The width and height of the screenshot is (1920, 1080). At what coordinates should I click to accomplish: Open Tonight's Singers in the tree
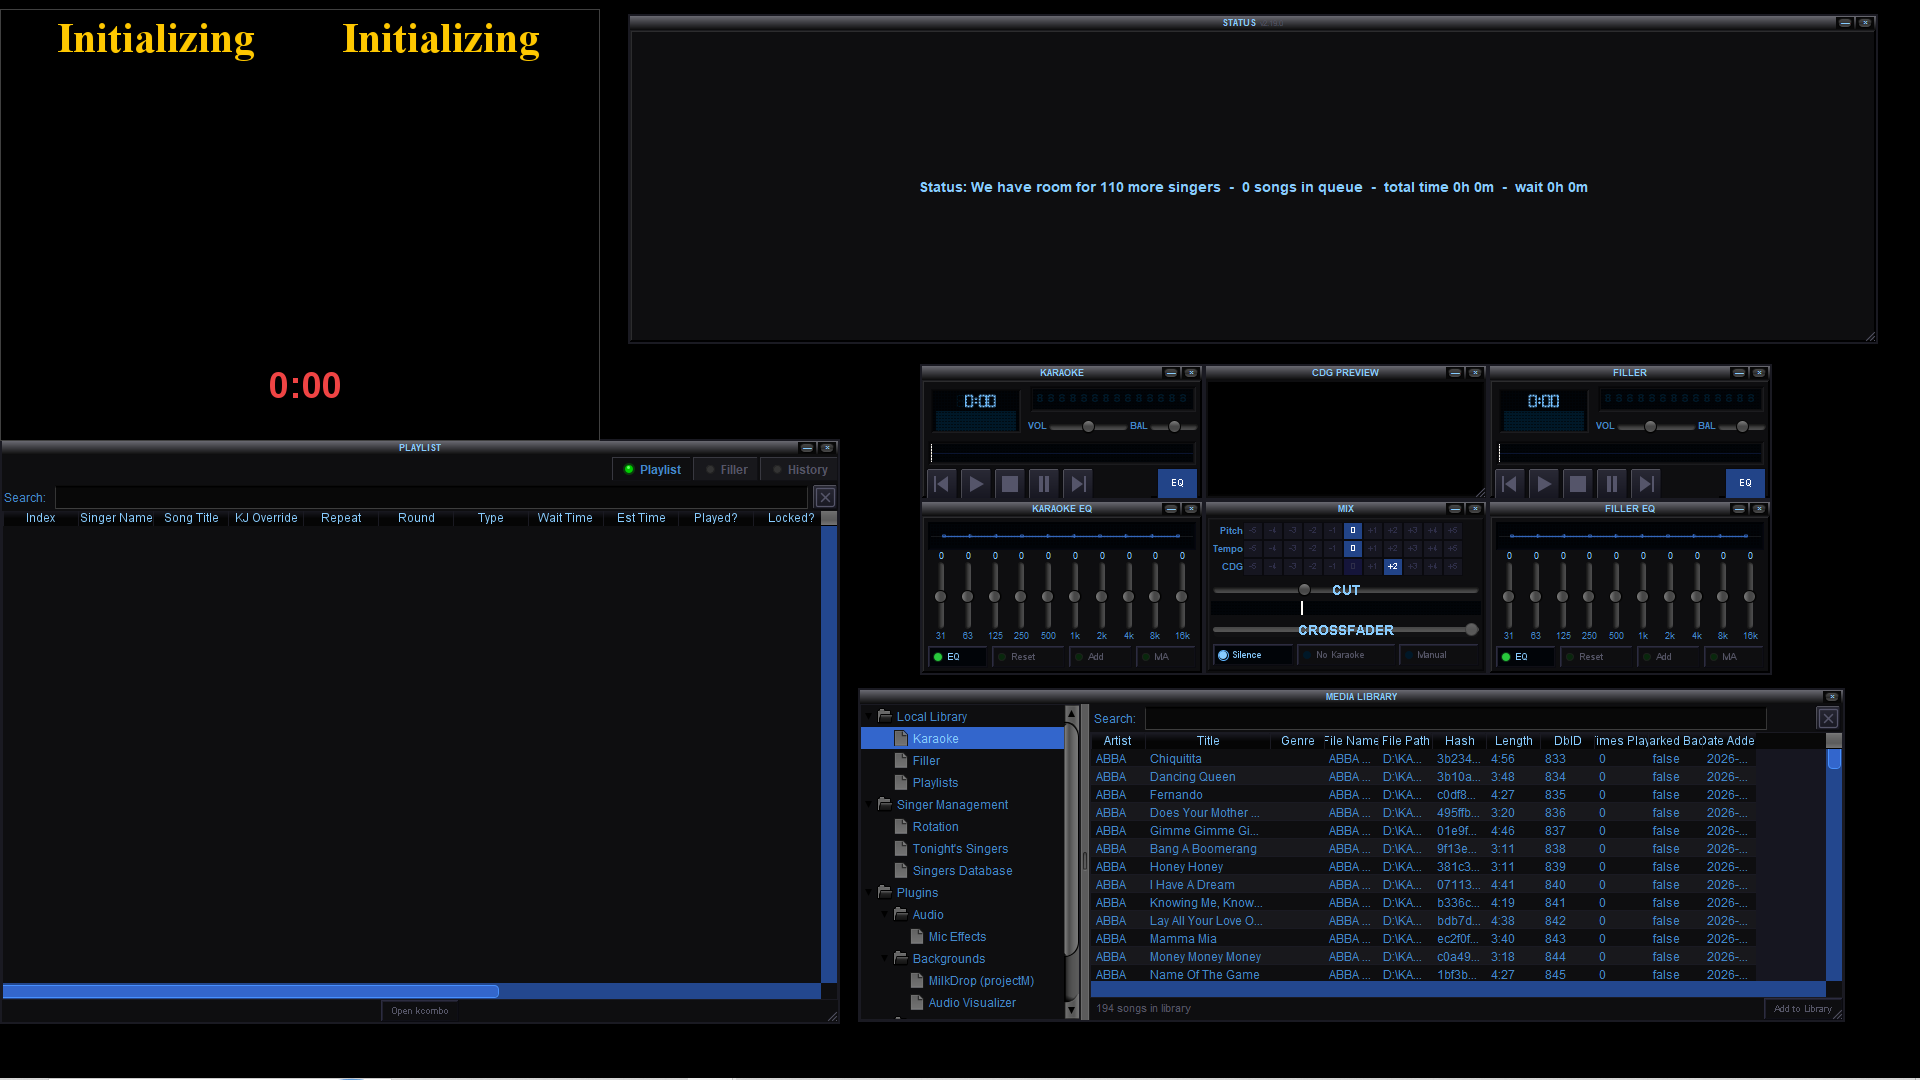960,849
